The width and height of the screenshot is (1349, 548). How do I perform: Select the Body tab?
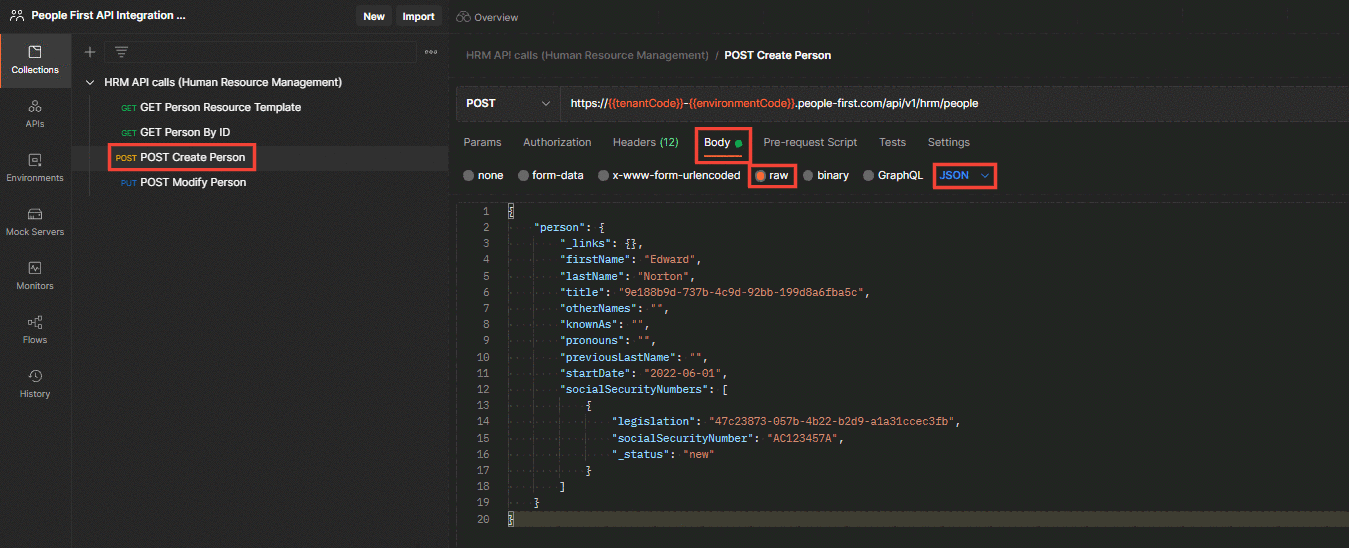pos(722,143)
